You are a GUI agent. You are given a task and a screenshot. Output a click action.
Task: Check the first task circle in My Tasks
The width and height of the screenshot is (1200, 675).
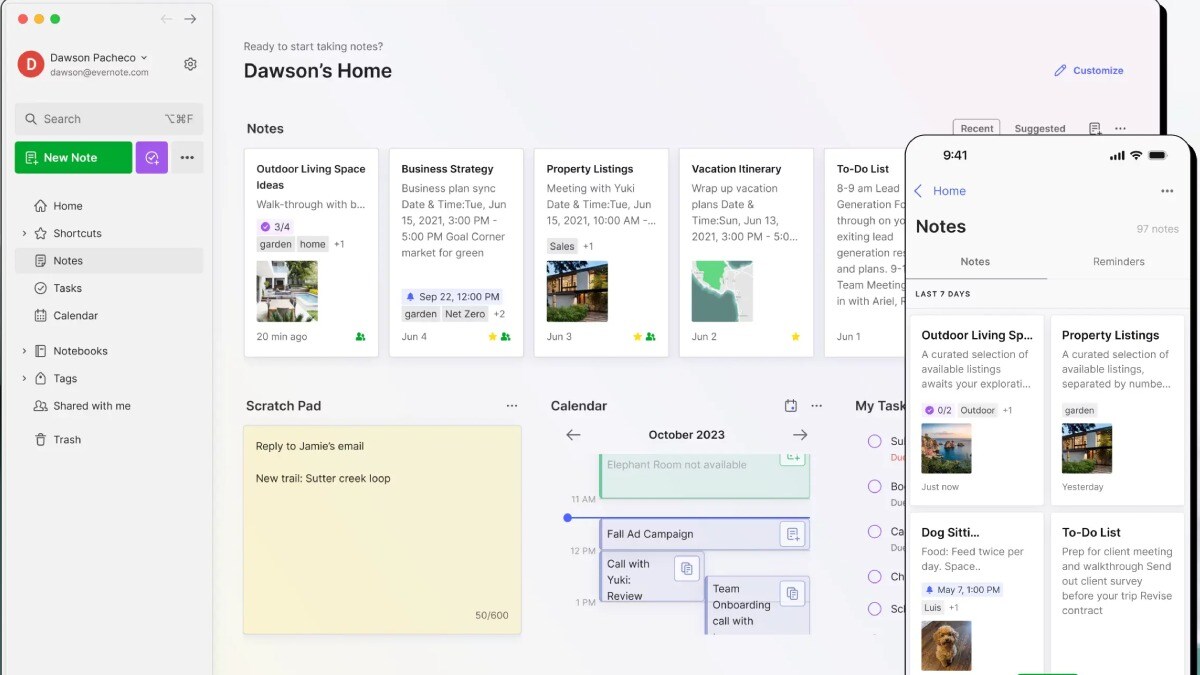tap(874, 441)
